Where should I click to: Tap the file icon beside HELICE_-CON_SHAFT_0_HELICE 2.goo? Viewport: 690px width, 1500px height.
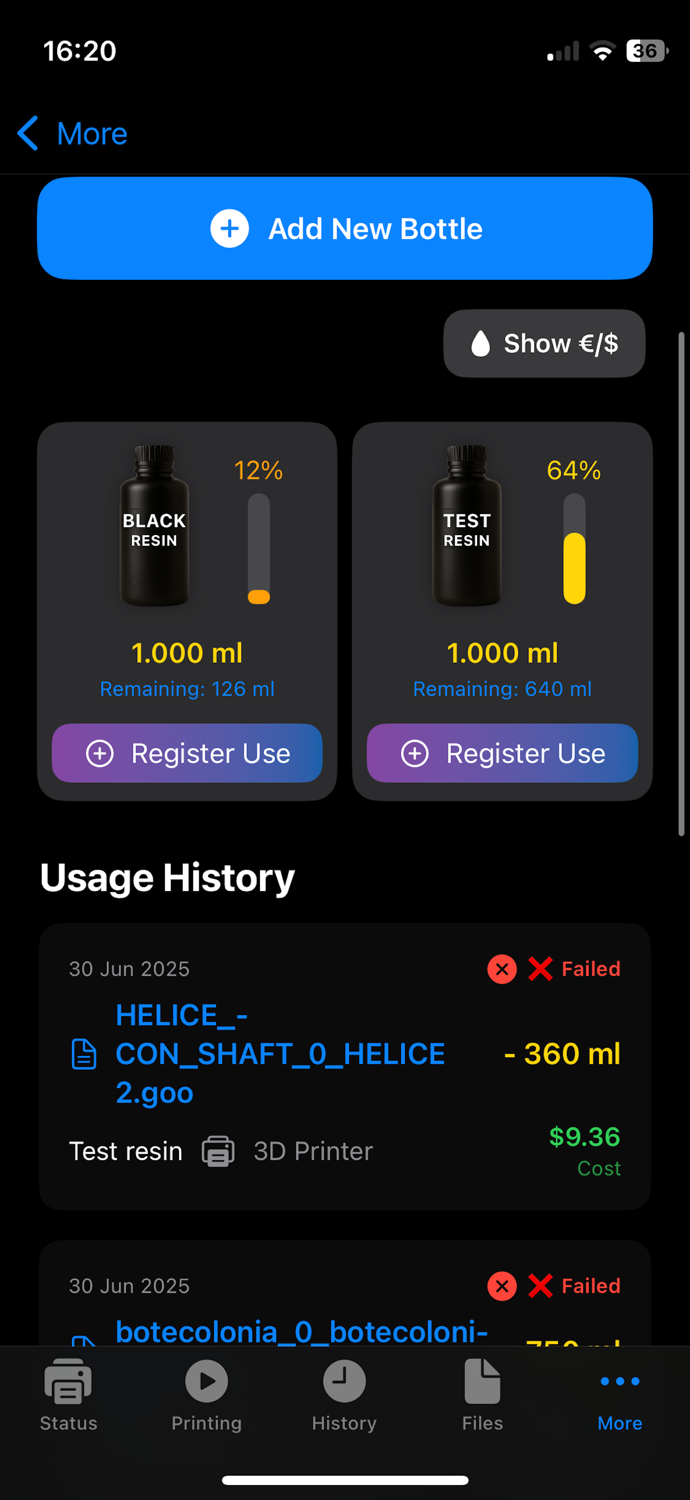(84, 1054)
